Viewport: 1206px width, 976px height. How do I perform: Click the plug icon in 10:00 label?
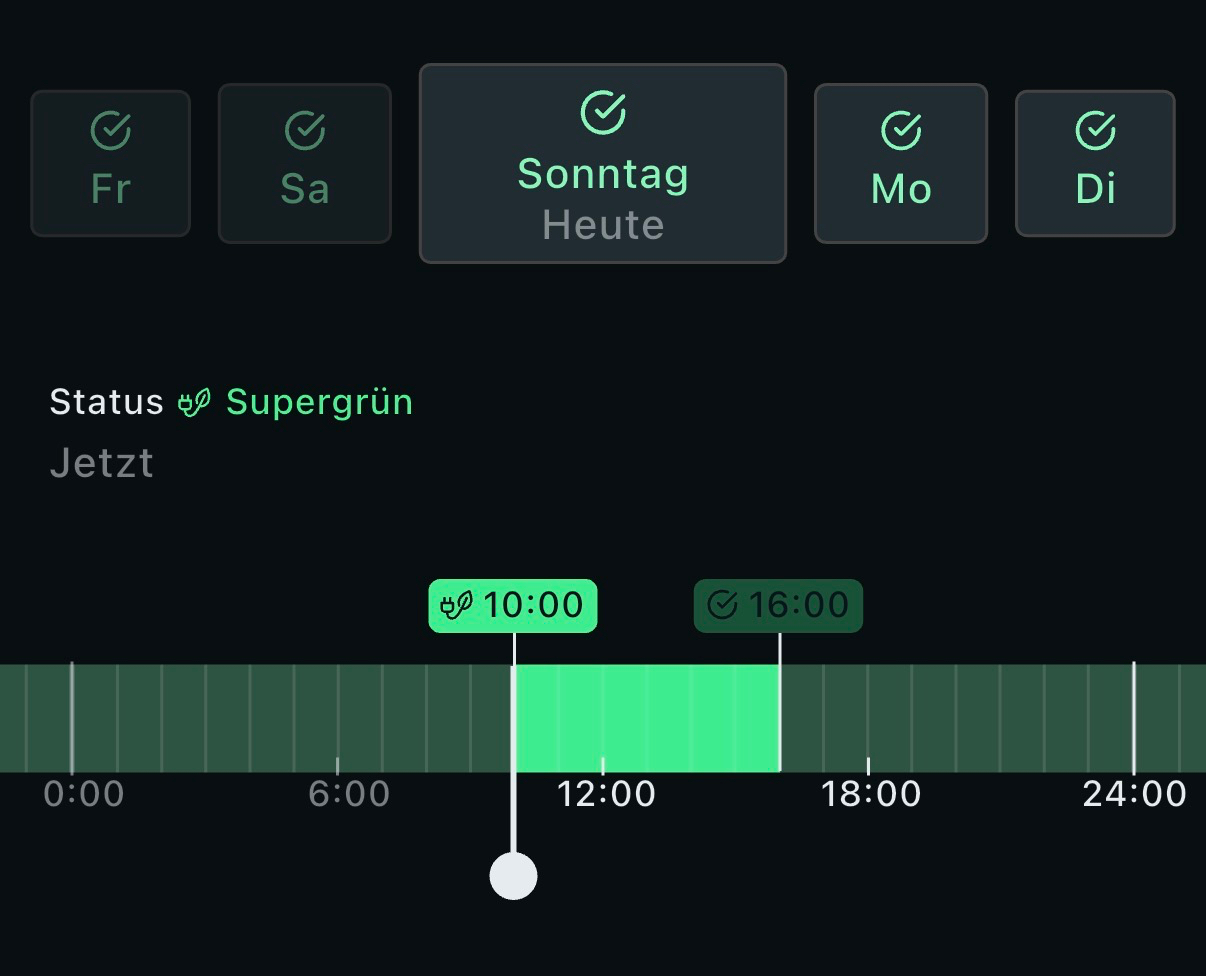pyautogui.click(x=457, y=606)
